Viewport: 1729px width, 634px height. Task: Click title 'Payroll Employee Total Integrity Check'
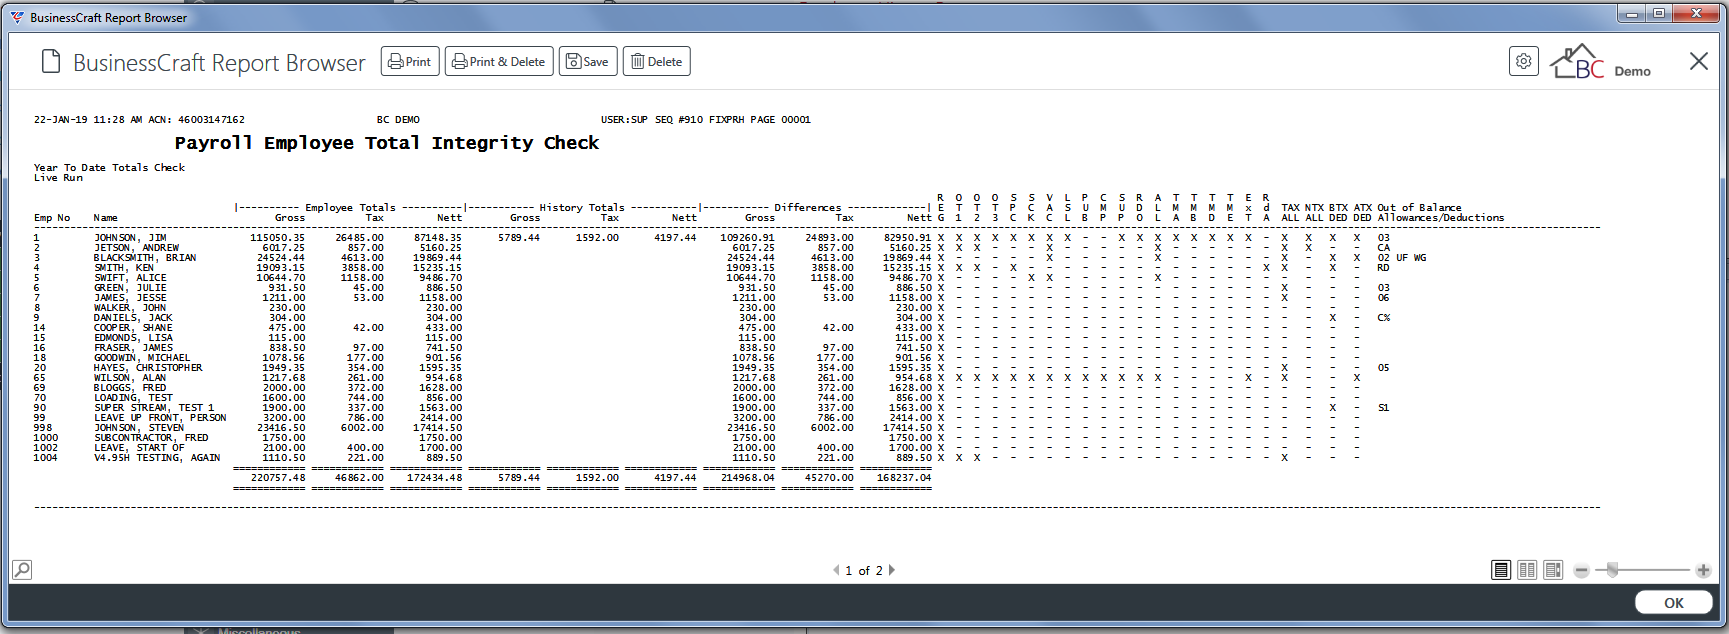(387, 143)
